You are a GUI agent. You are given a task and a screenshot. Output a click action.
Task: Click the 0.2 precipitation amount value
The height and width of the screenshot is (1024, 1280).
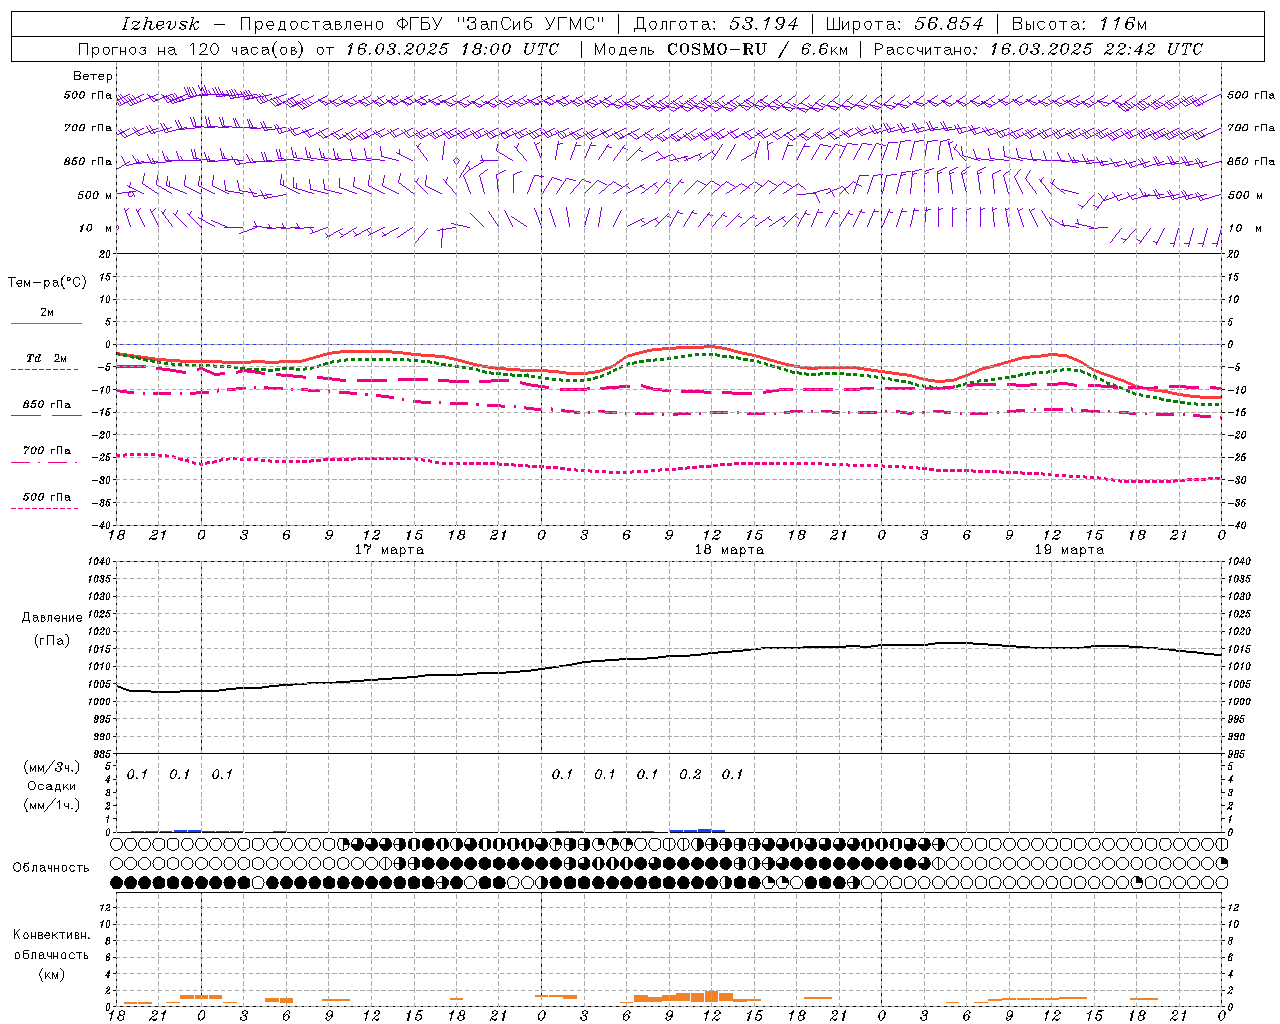point(690,775)
